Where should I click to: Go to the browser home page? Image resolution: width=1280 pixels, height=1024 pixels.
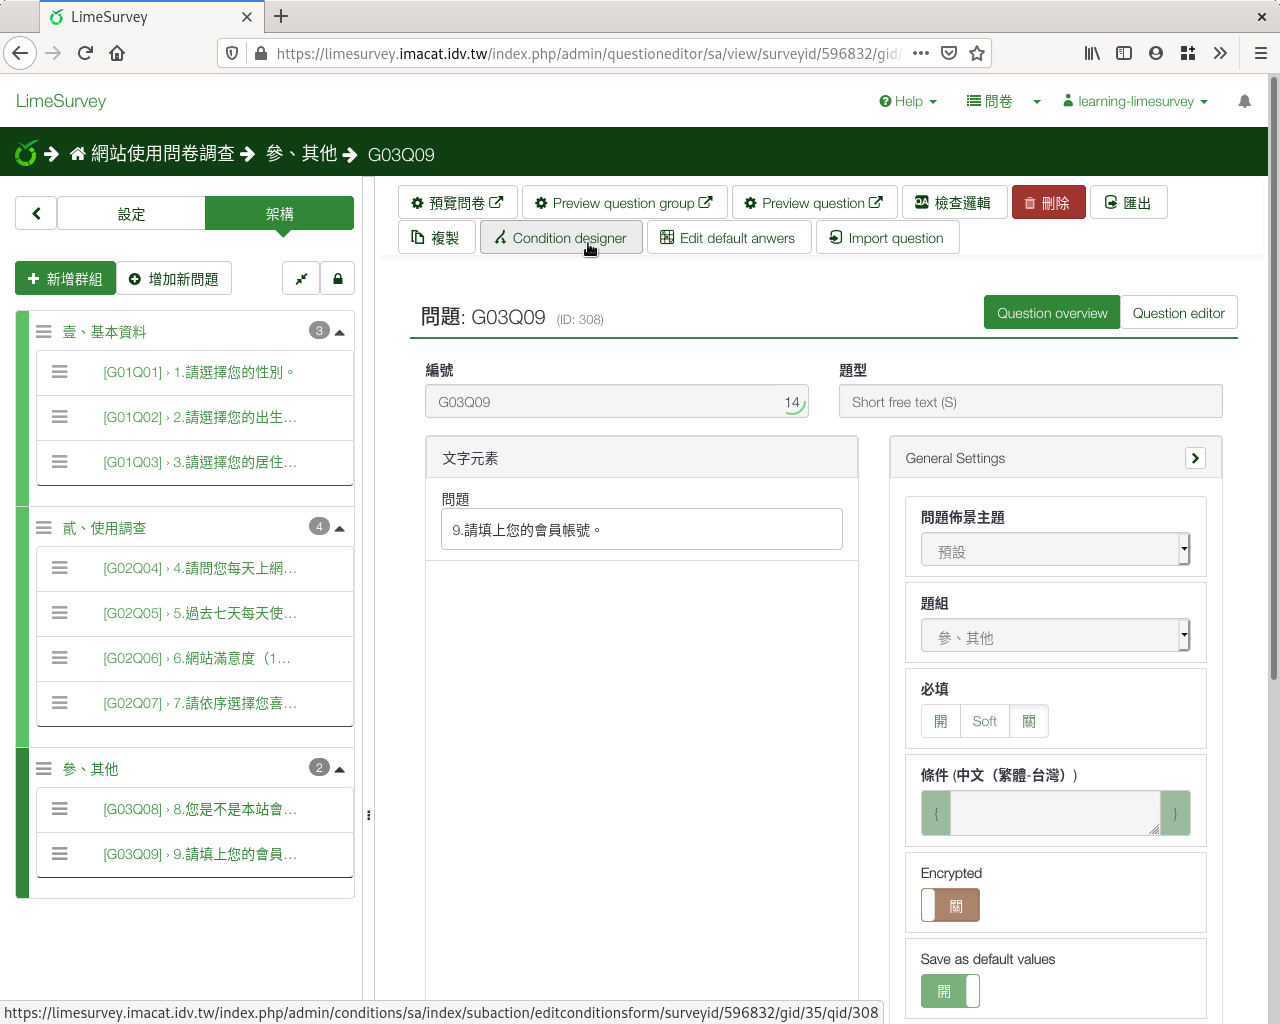117,53
